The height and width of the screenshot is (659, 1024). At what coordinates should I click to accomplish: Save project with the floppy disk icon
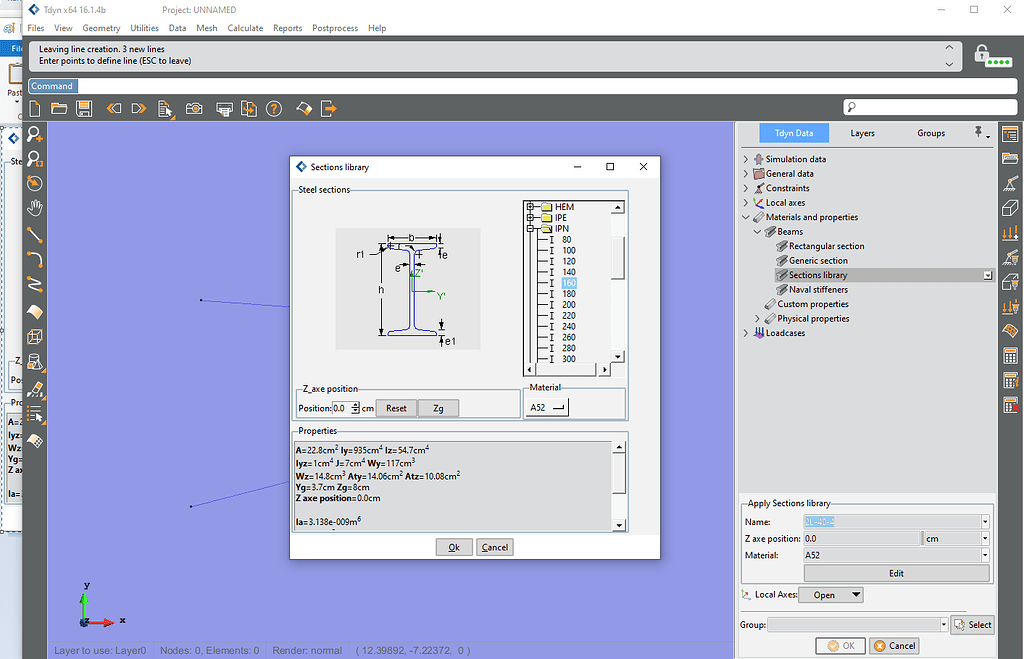84,108
